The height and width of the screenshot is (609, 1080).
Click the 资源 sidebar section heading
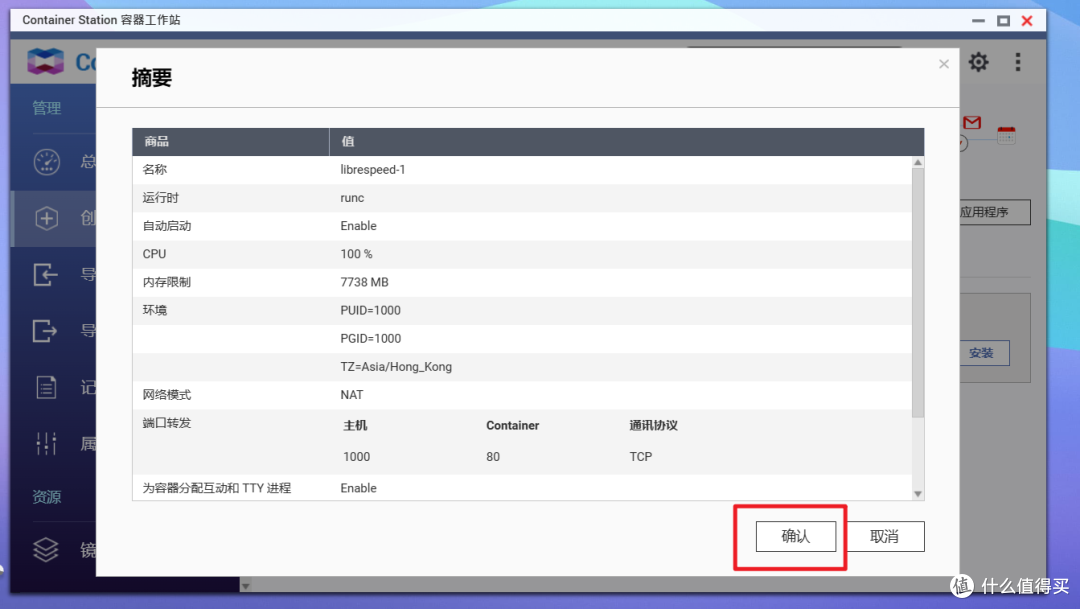tap(47, 497)
